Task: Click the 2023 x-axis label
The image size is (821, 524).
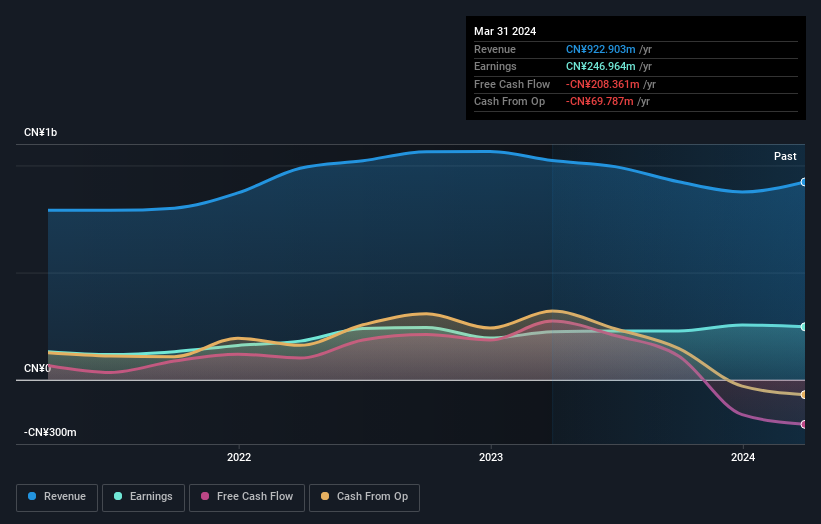Action: [x=491, y=457]
